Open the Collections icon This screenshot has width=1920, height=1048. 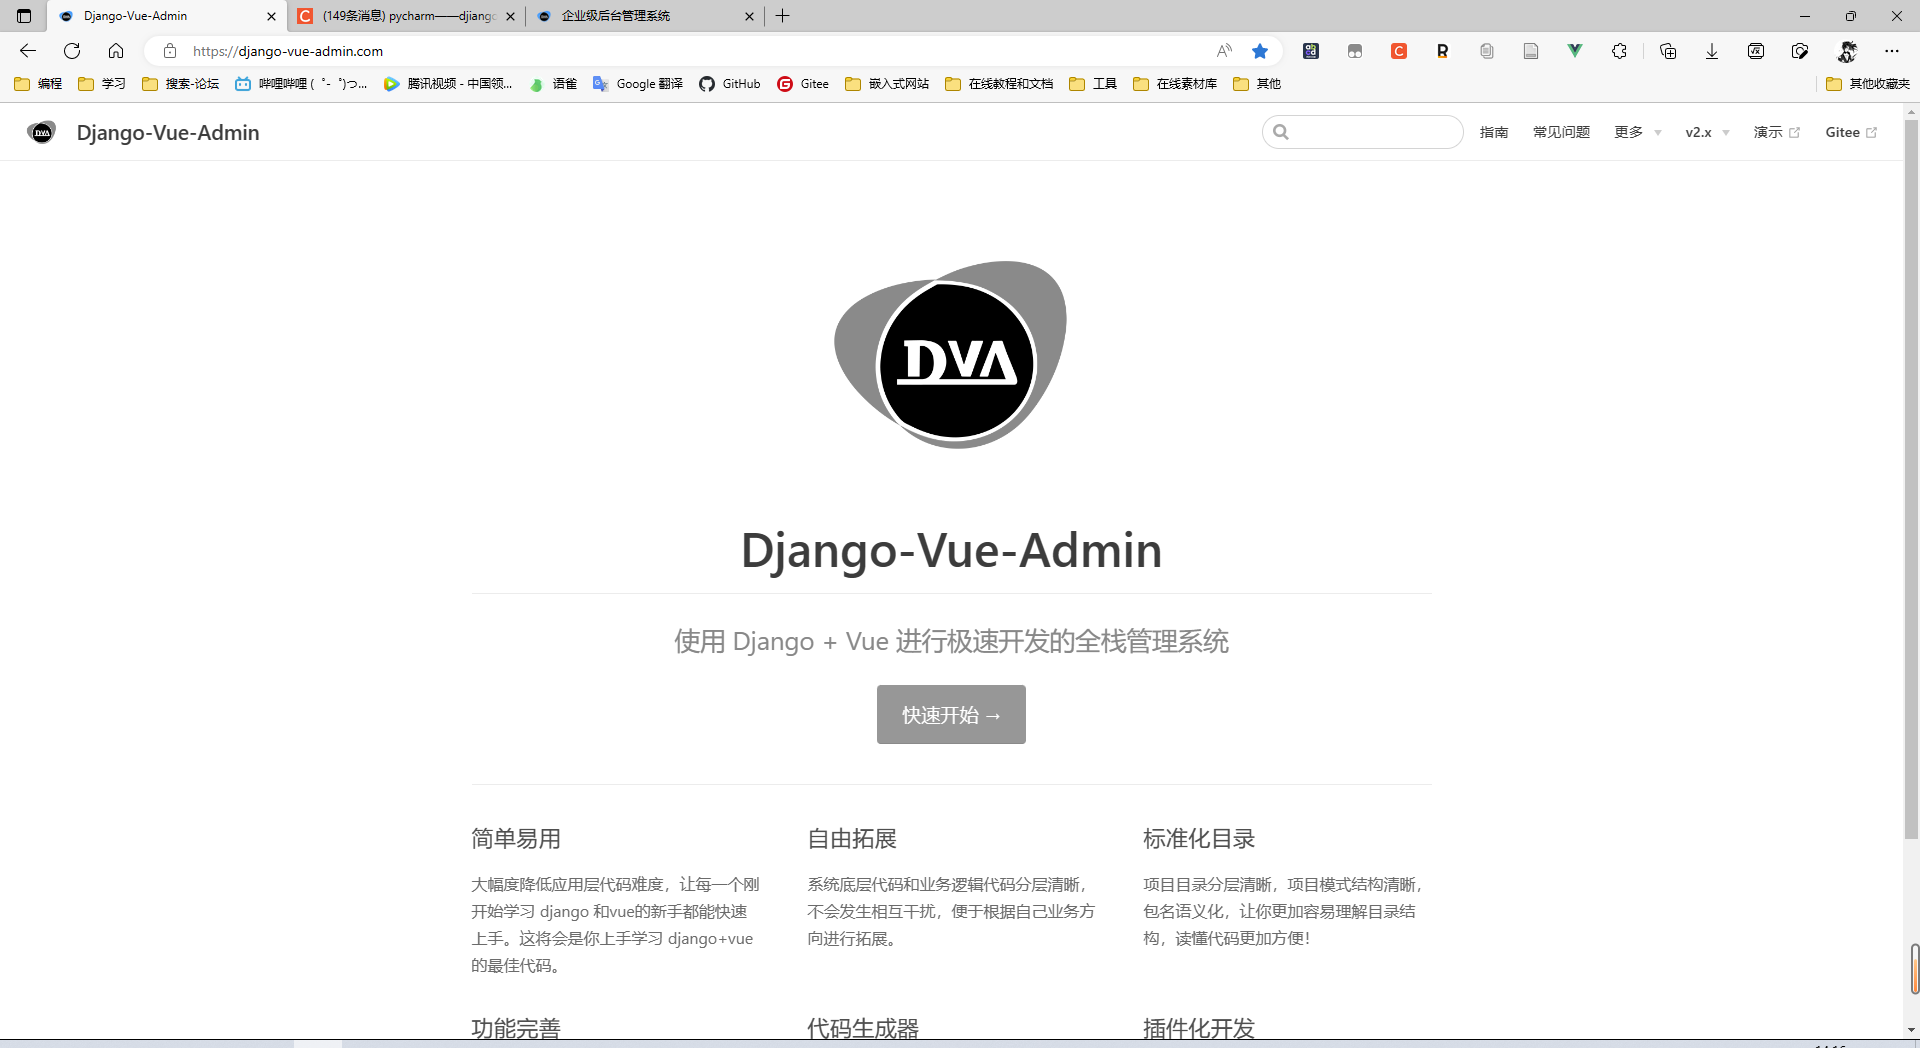click(x=1668, y=51)
